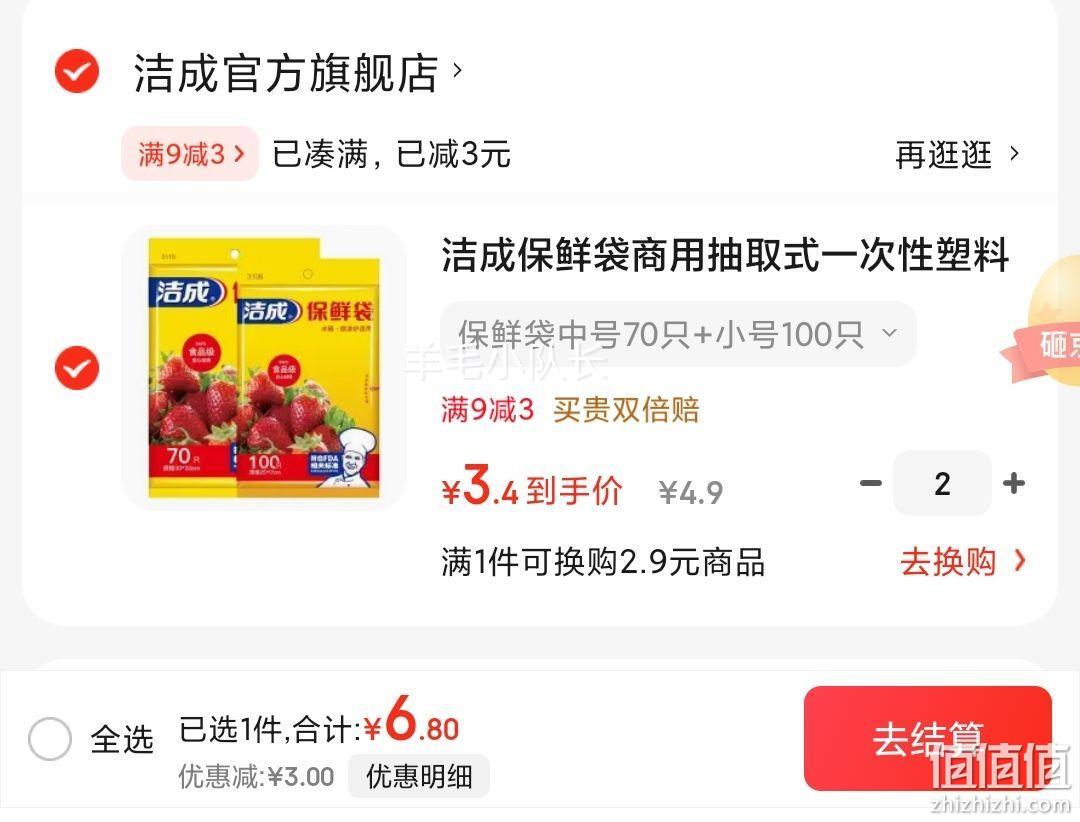Tap the 买贵双倍赔 guarantee label

coord(626,409)
